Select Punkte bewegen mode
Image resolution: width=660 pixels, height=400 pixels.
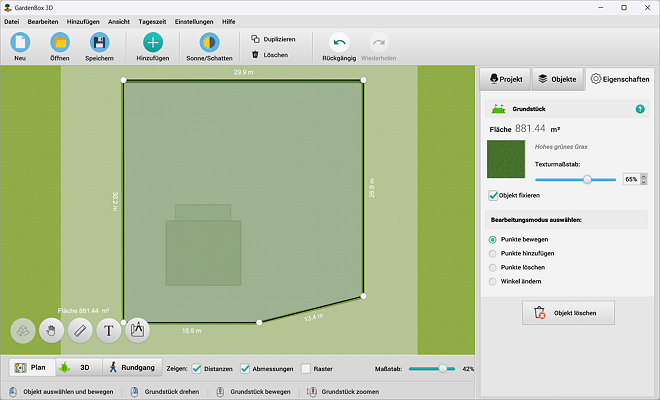[x=492, y=240]
